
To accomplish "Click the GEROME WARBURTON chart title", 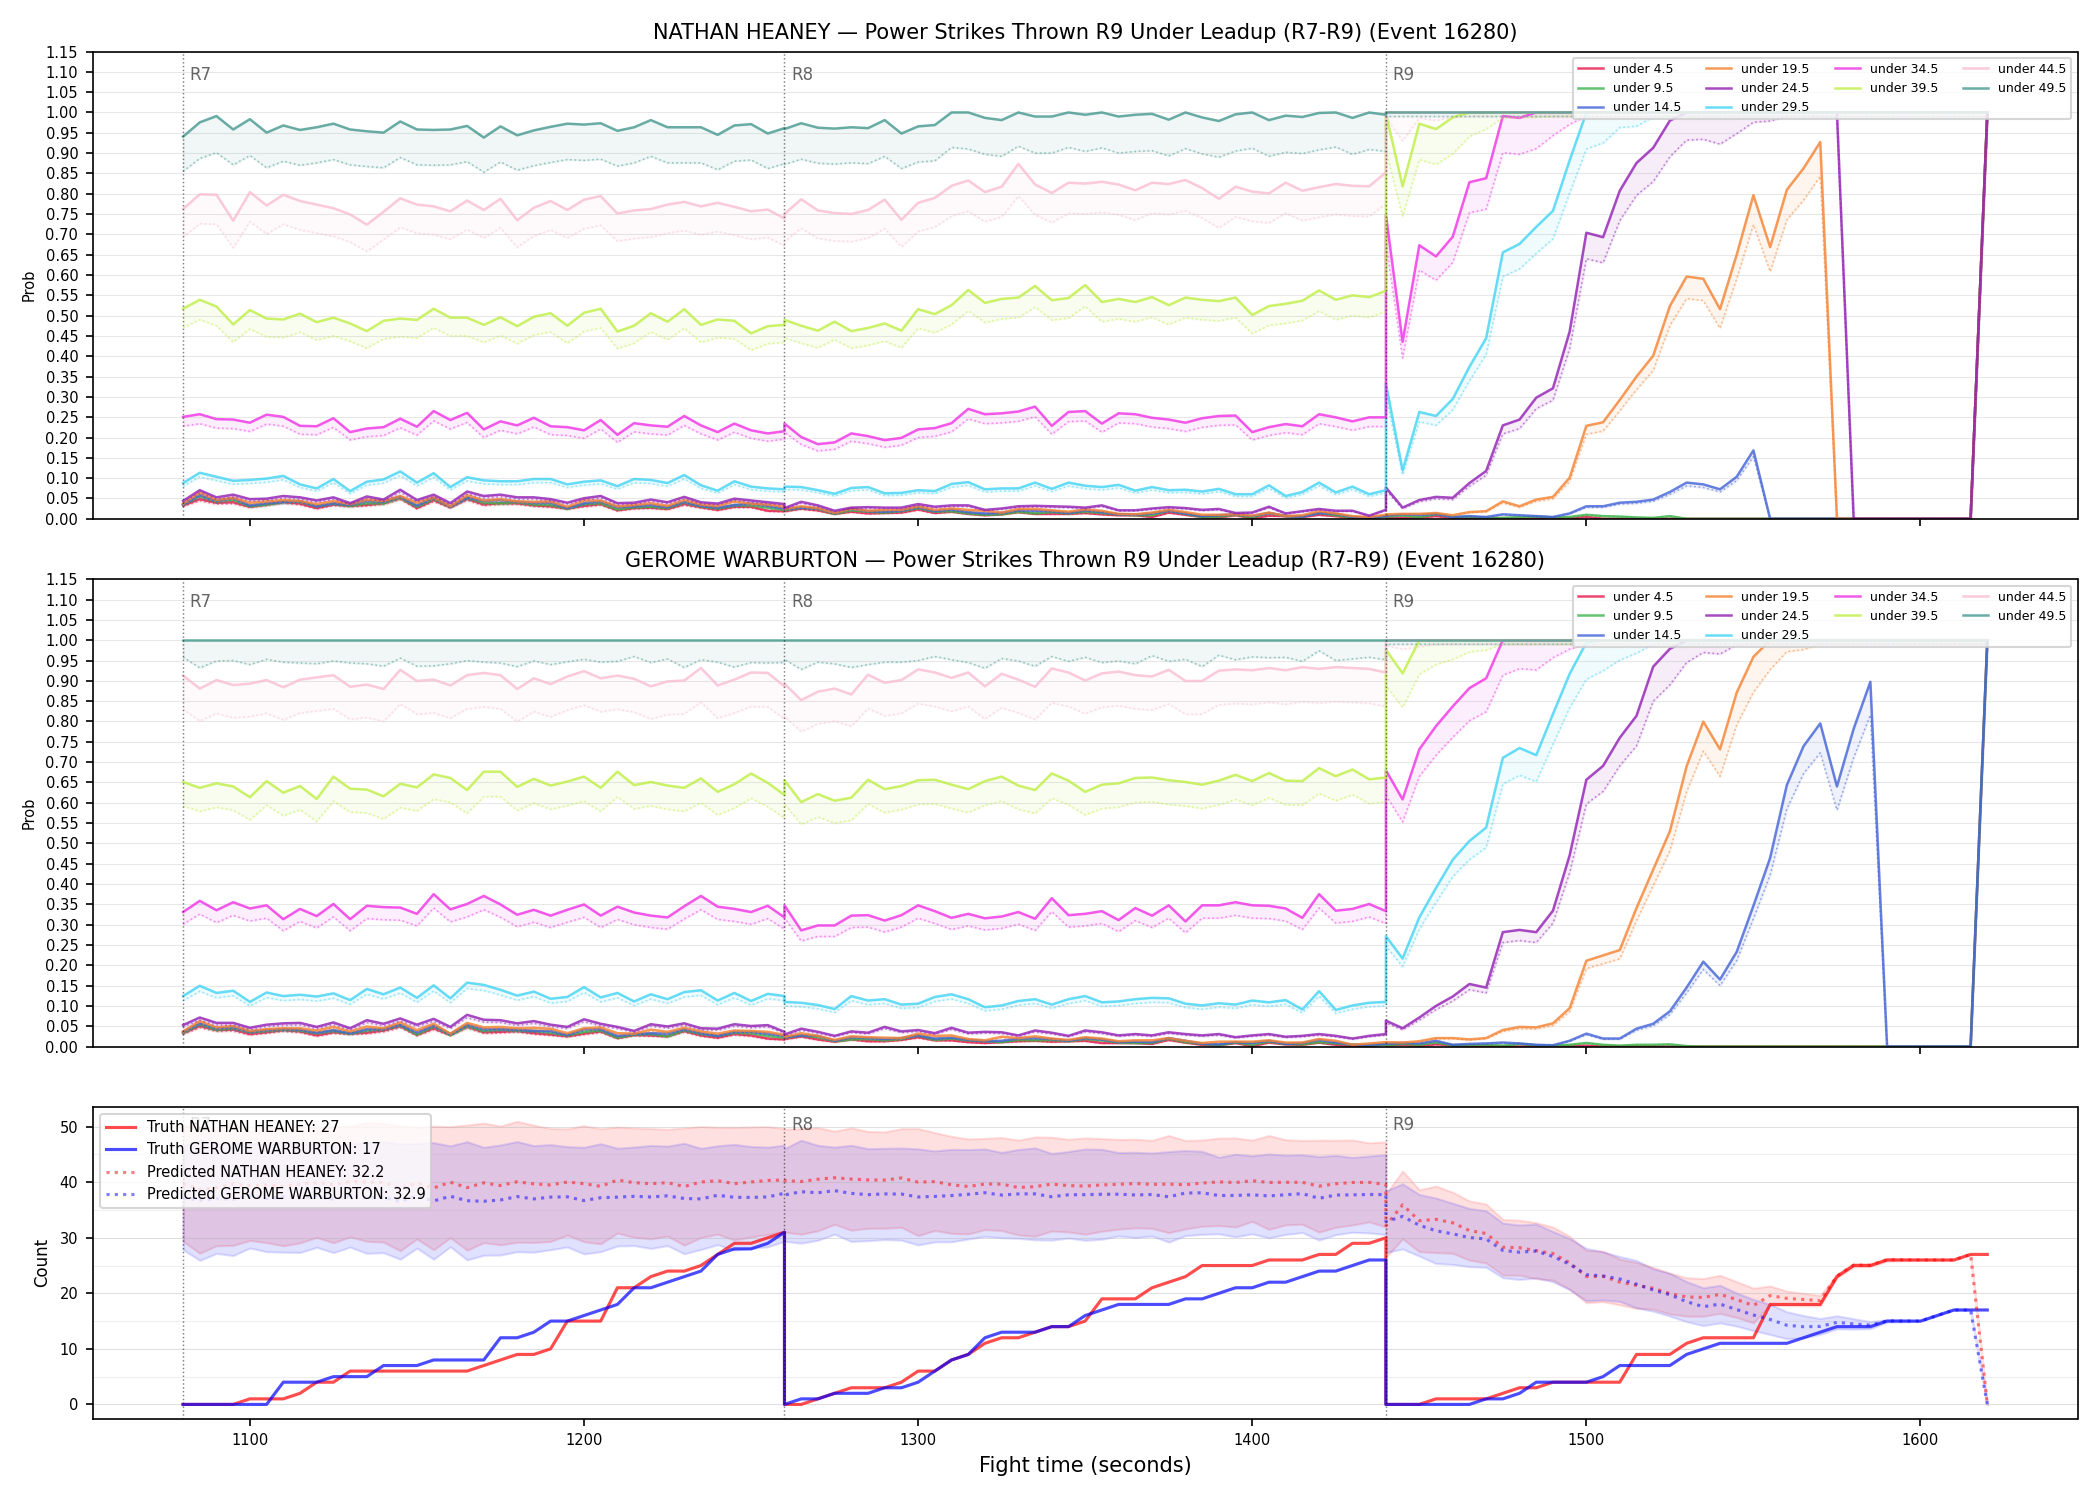I will (1085, 560).
